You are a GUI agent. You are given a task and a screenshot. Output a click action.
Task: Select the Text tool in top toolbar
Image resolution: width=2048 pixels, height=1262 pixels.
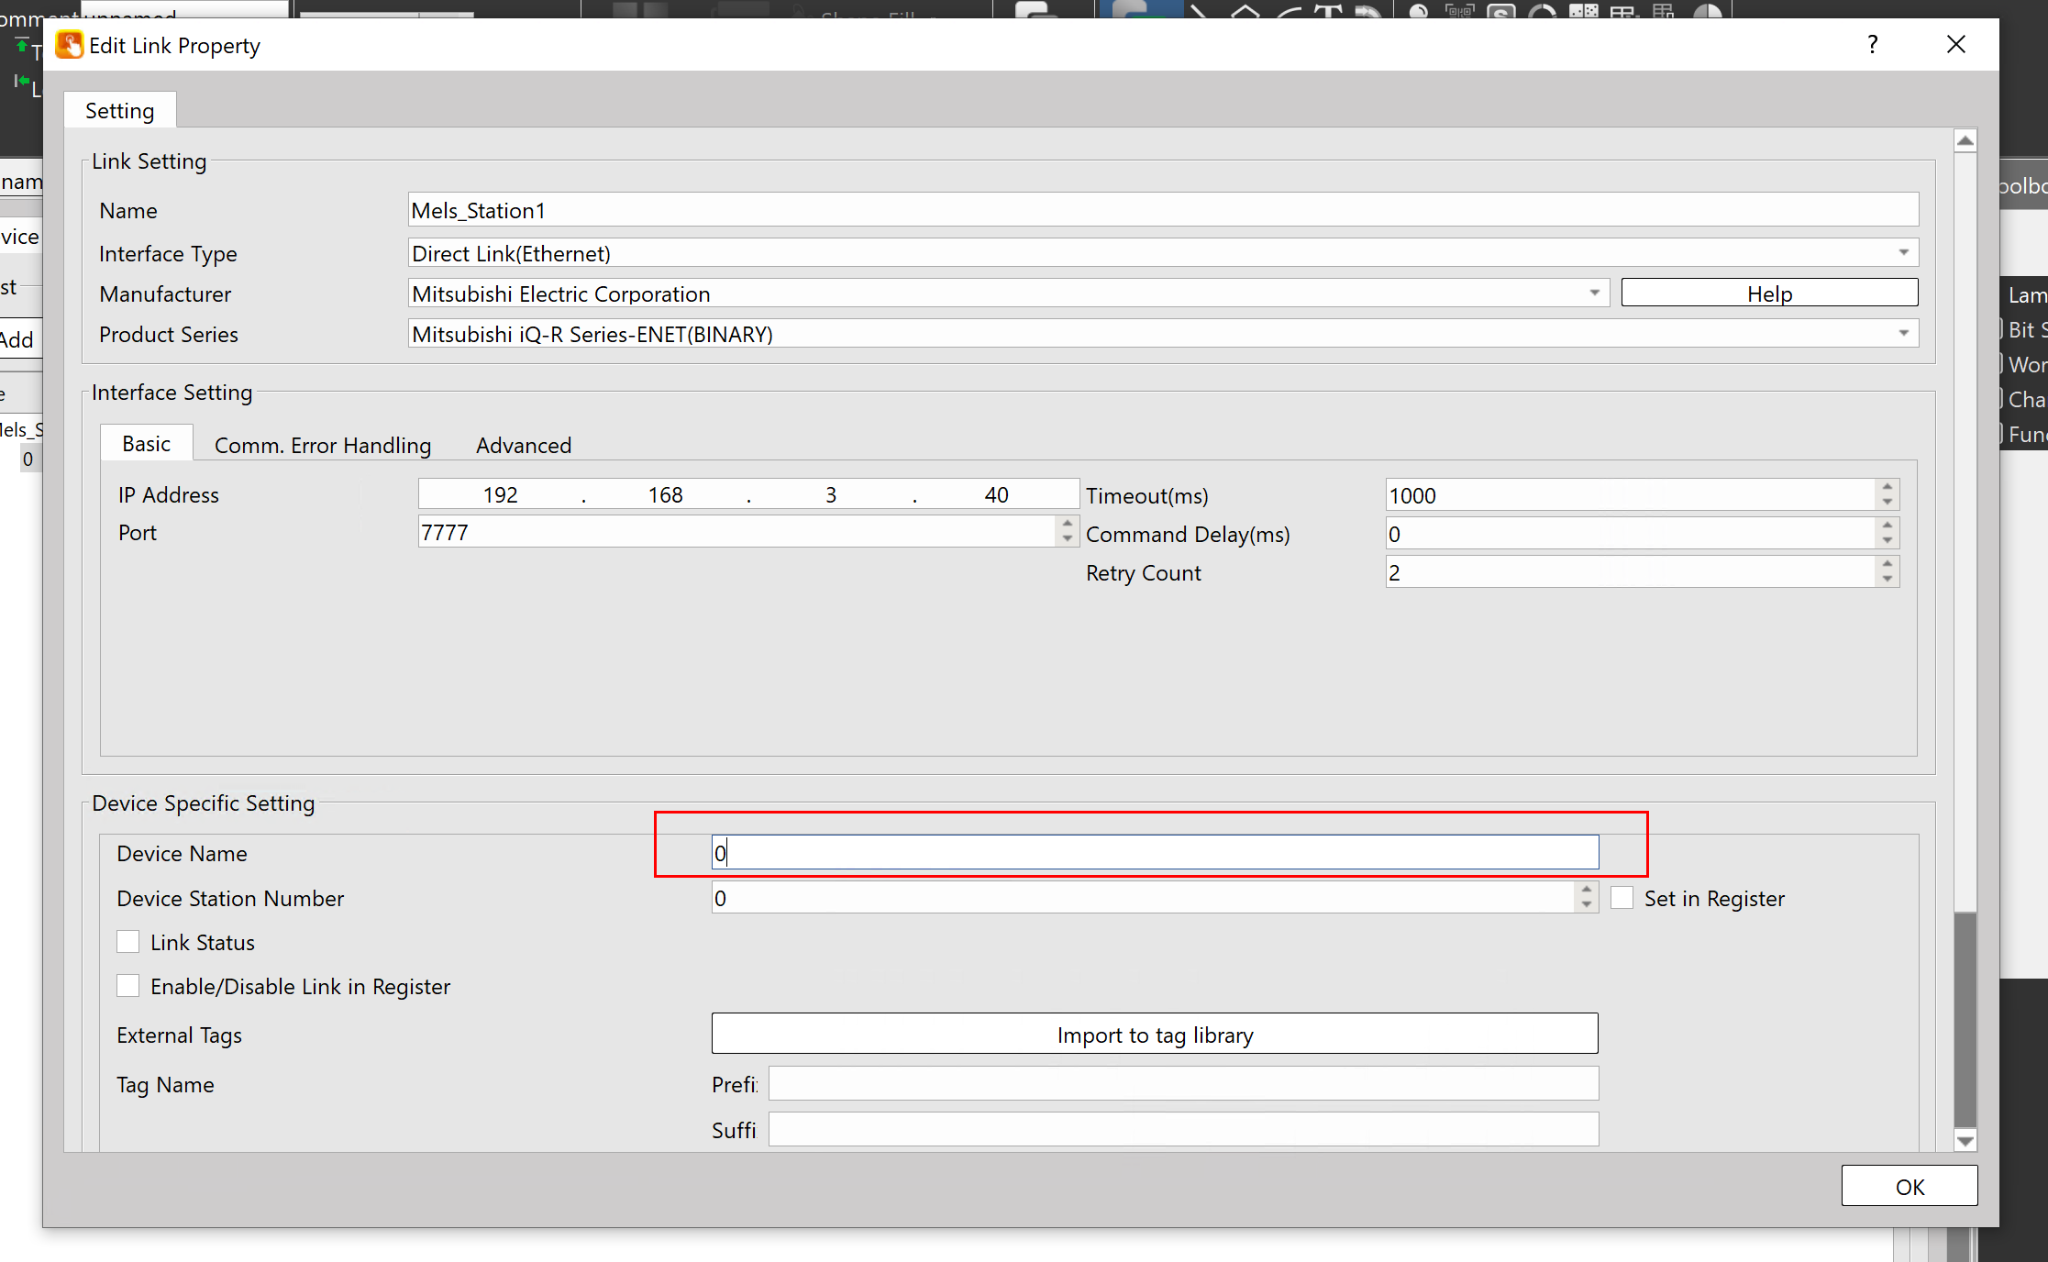pyautogui.click(x=1328, y=12)
